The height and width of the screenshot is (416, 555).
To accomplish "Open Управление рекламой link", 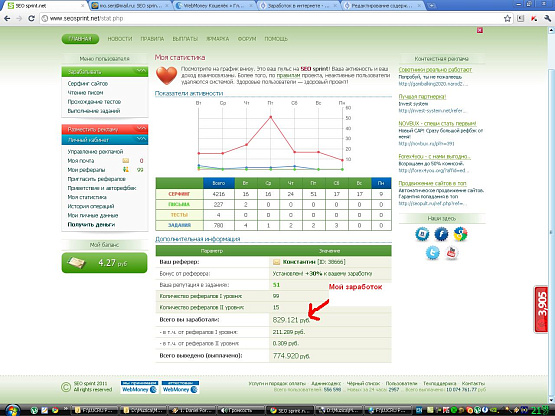I will pos(95,152).
